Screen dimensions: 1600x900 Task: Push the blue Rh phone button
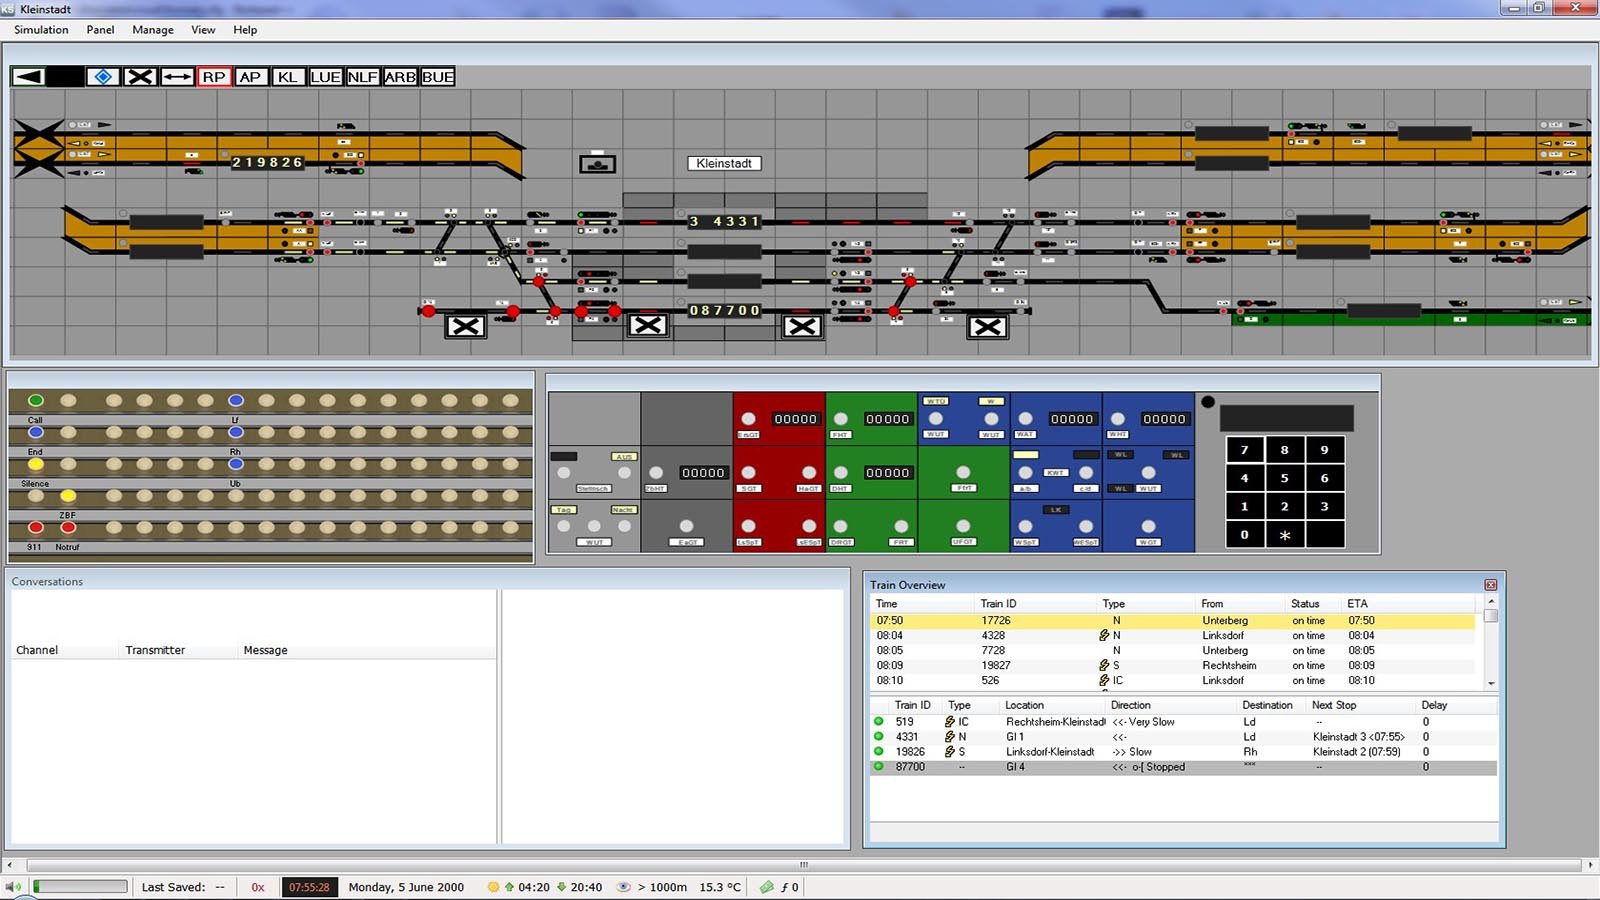click(236, 433)
